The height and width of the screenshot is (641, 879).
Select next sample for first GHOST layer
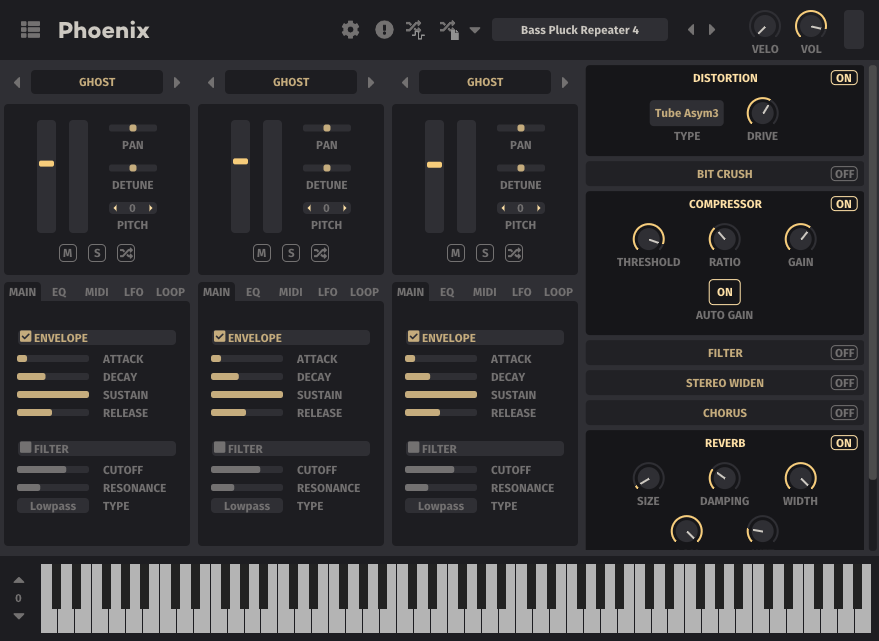[x=177, y=82]
